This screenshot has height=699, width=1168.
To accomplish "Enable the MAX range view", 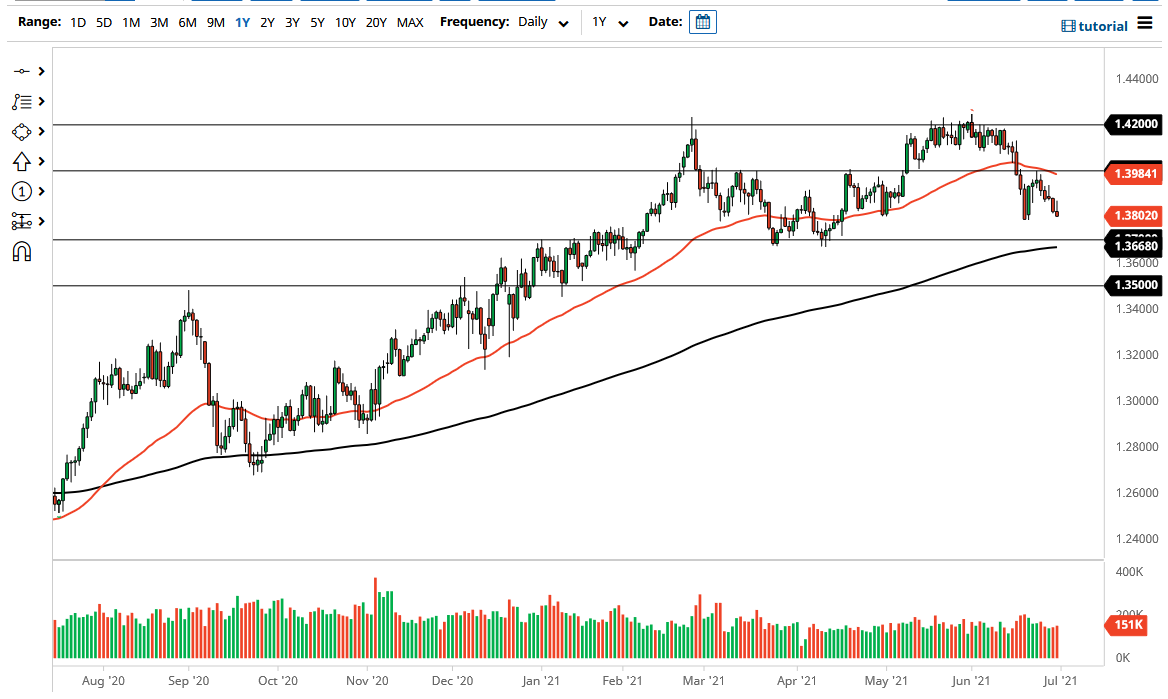I will pyautogui.click(x=410, y=21).
